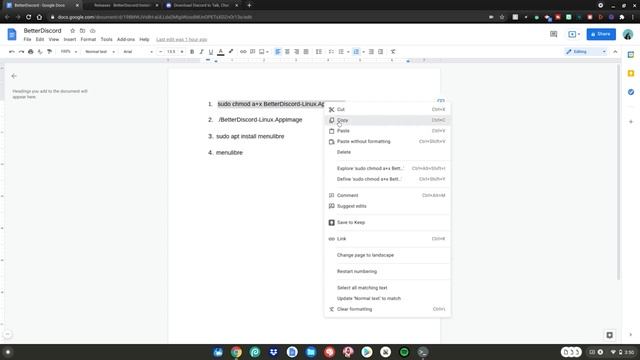
Task: Click the blue Share button
Action: [x=601, y=34]
